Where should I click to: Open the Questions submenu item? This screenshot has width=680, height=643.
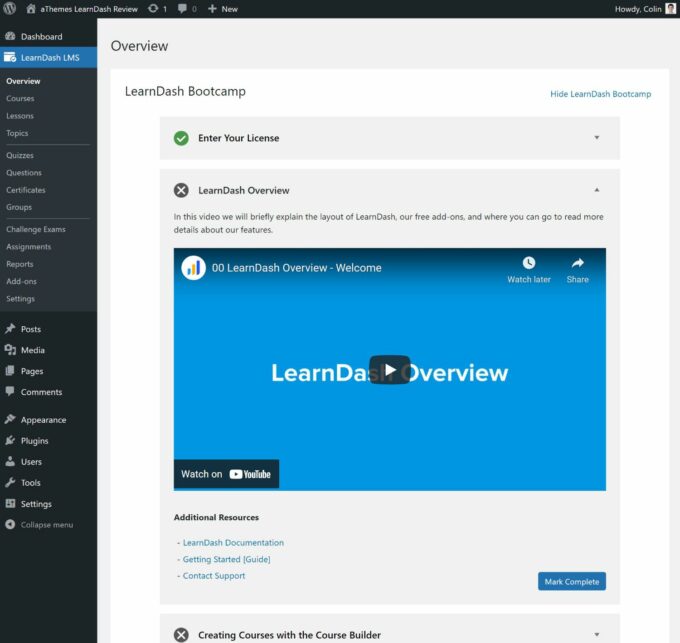click(24, 173)
